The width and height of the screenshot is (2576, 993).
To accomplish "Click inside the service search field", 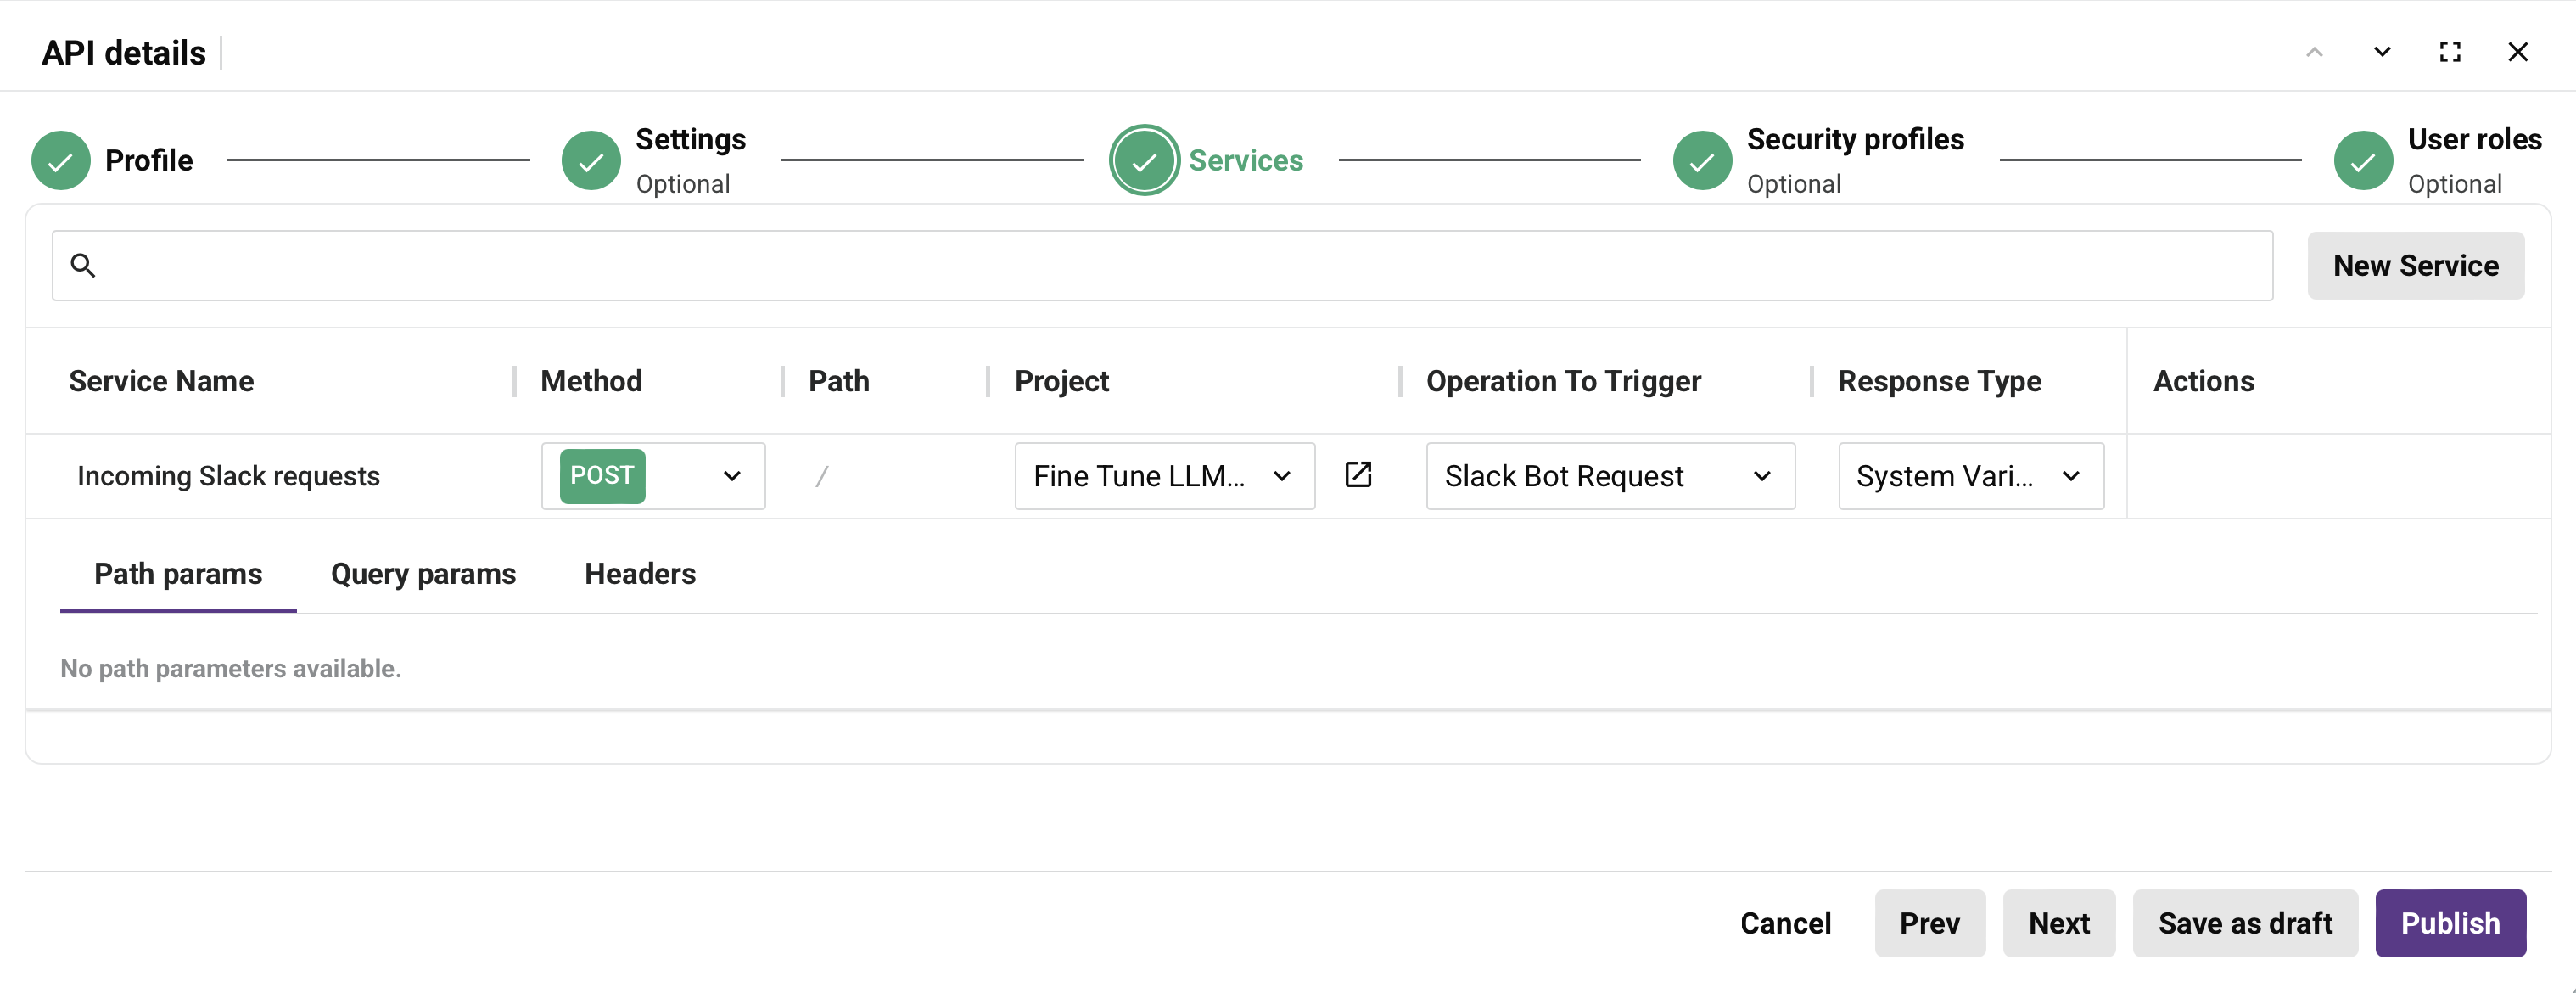I will coord(1000,265).
